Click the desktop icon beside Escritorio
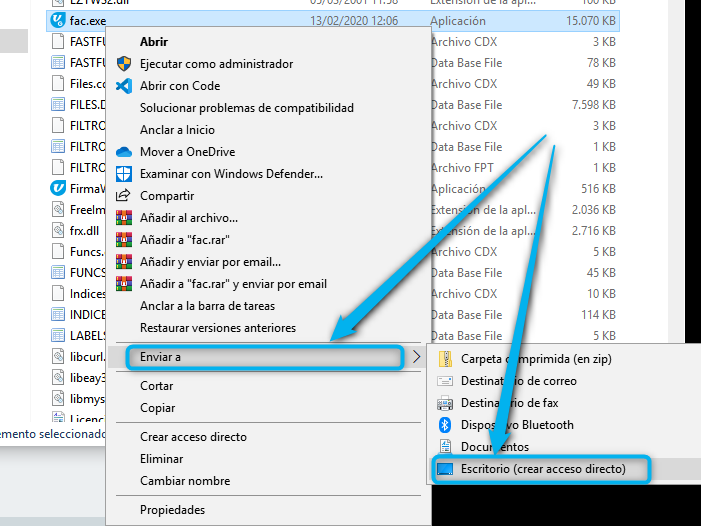This screenshot has width=701, height=526. pyautogui.click(x=445, y=469)
